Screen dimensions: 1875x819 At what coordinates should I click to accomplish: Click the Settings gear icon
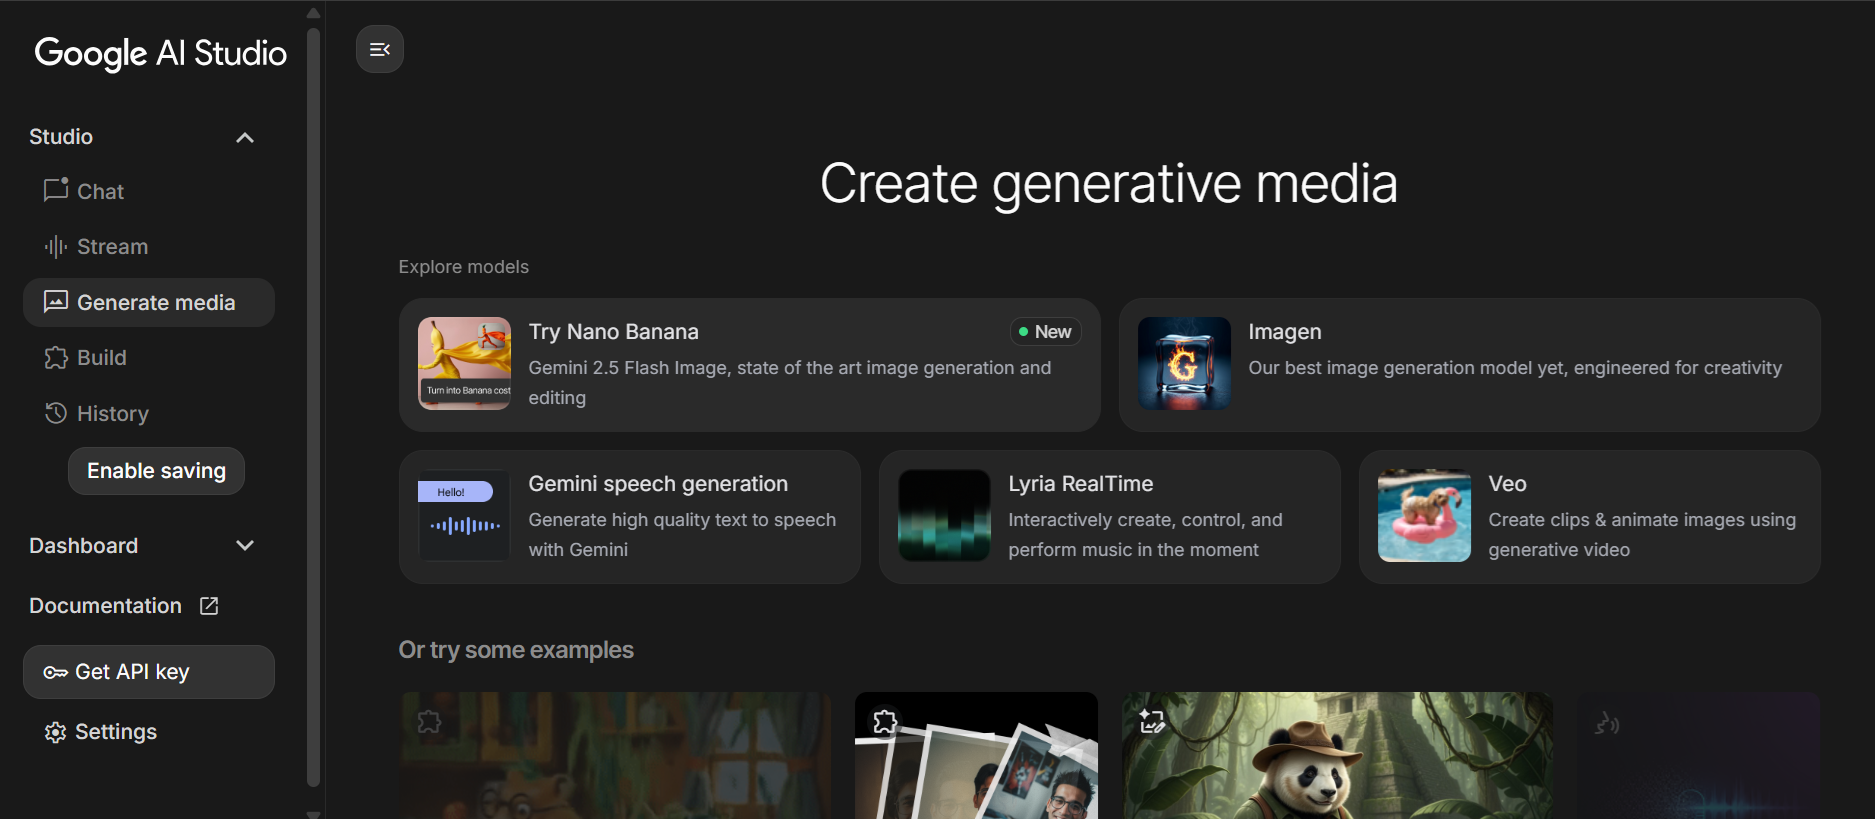pos(56,732)
